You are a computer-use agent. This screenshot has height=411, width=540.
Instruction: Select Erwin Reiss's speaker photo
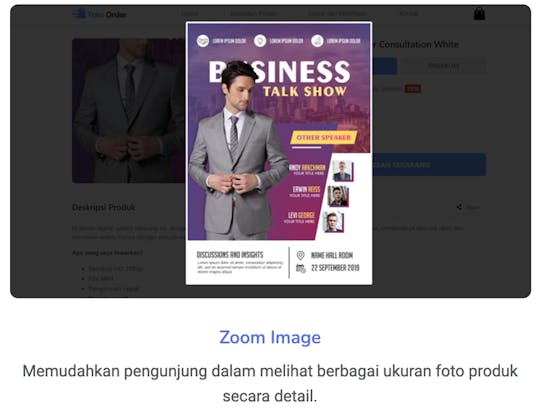(338, 196)
